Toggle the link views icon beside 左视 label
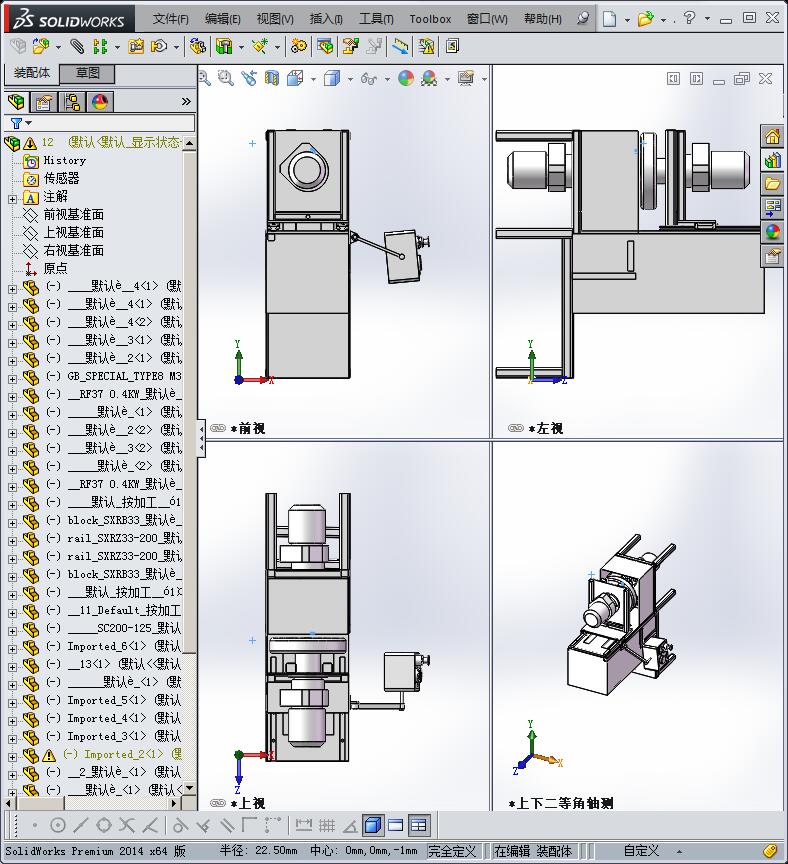Image resolution: width=788 pixels, height=864 pixels. tap(516, 428)
